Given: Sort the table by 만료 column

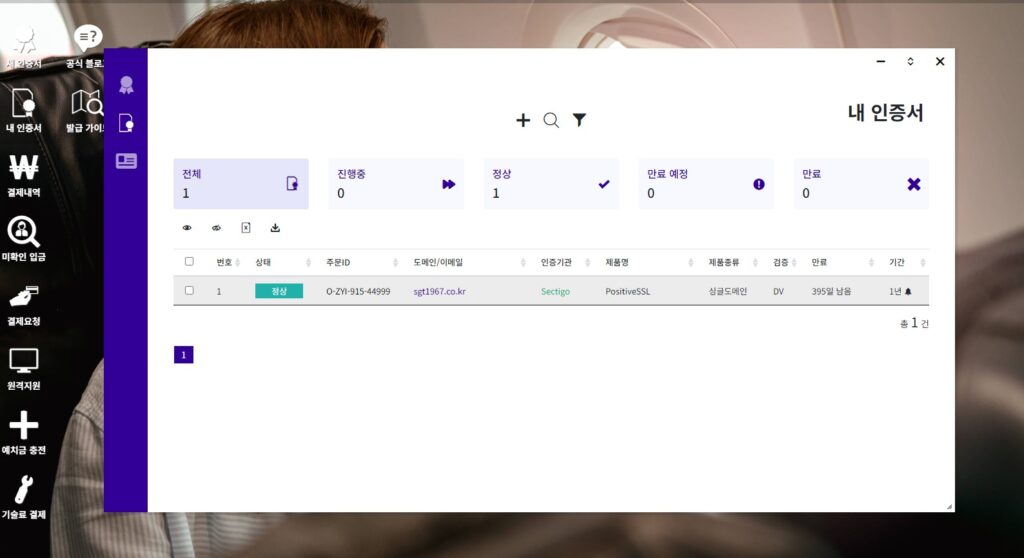Looking at the screenshot, I should (819, 262).
